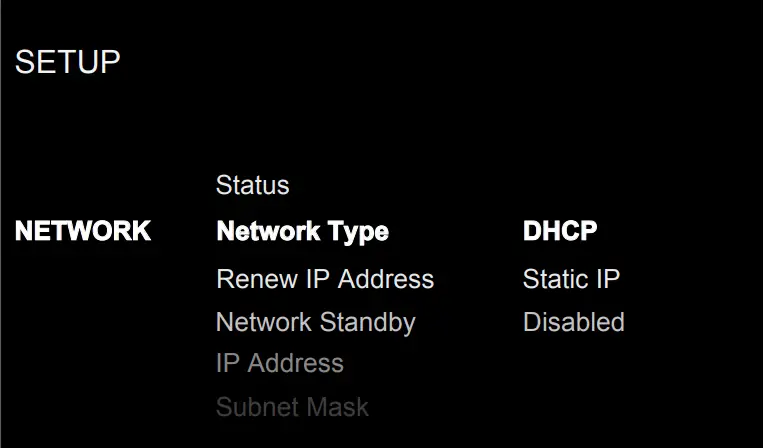Go to Status above Network Type

pos(252,185)
